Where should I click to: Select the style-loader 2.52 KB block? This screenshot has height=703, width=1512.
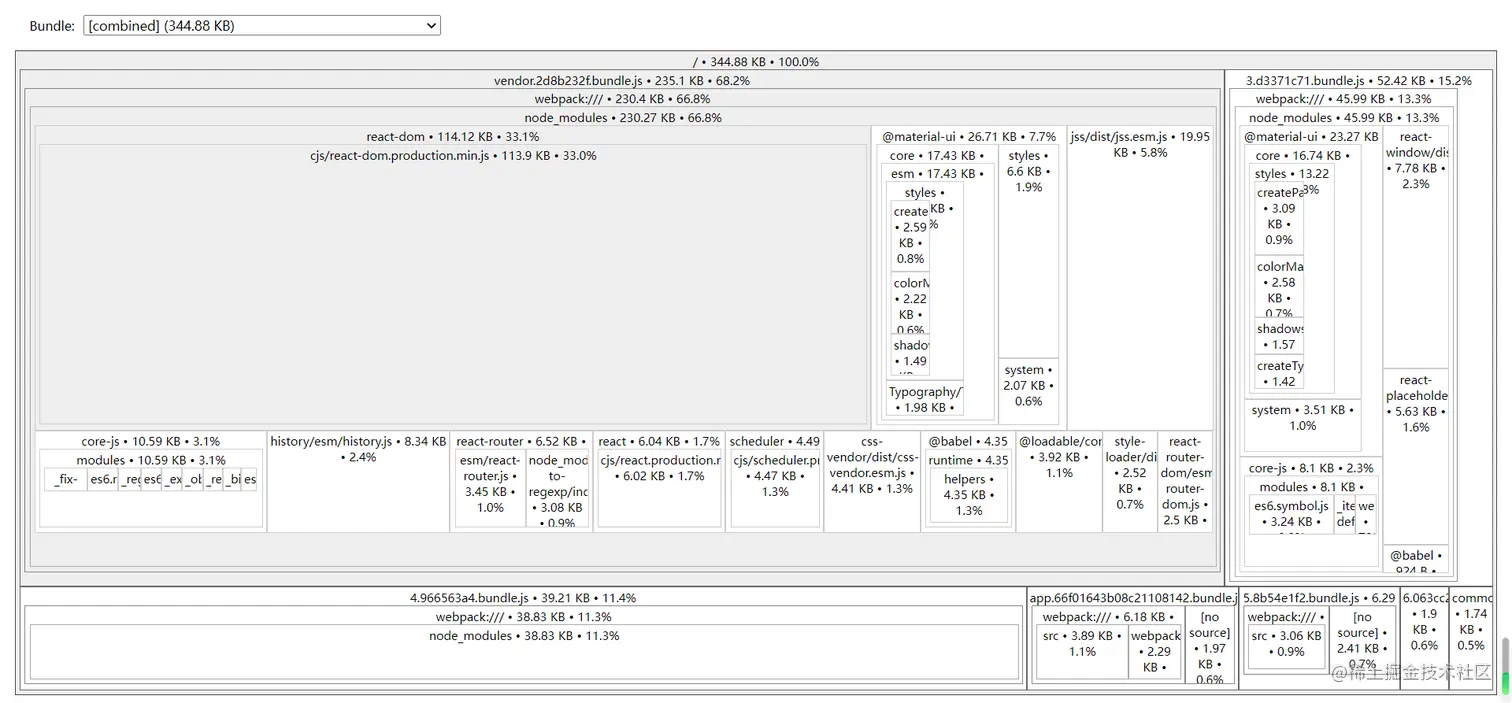coord(1130,482)
